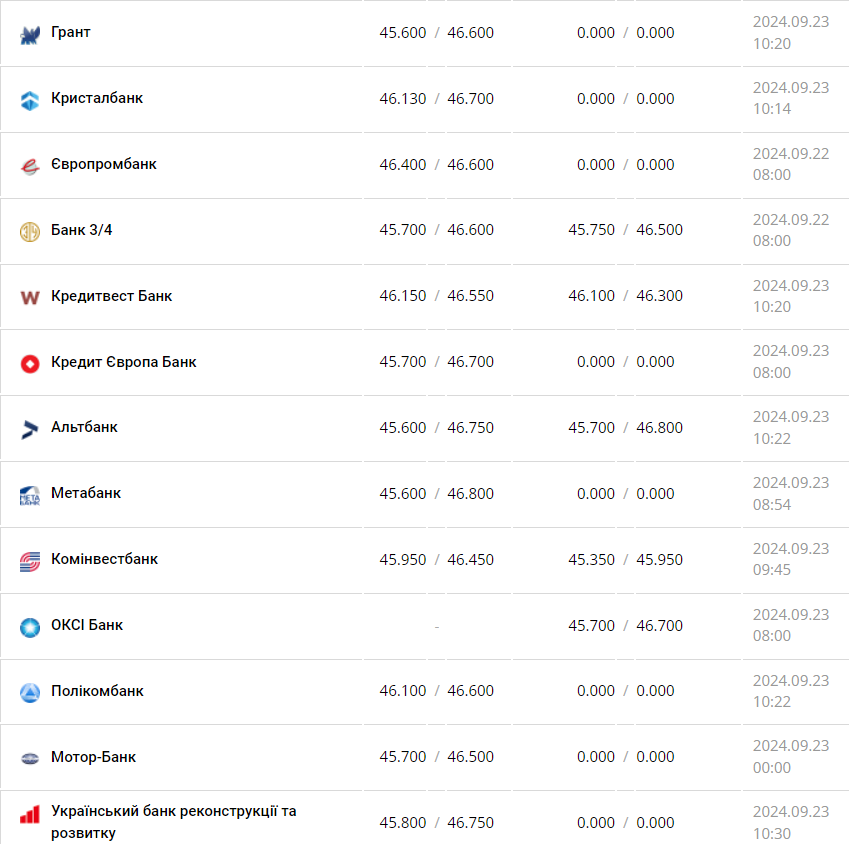Click the Європромбанк logo icon
849x844 pixels.
coord(29,166)
